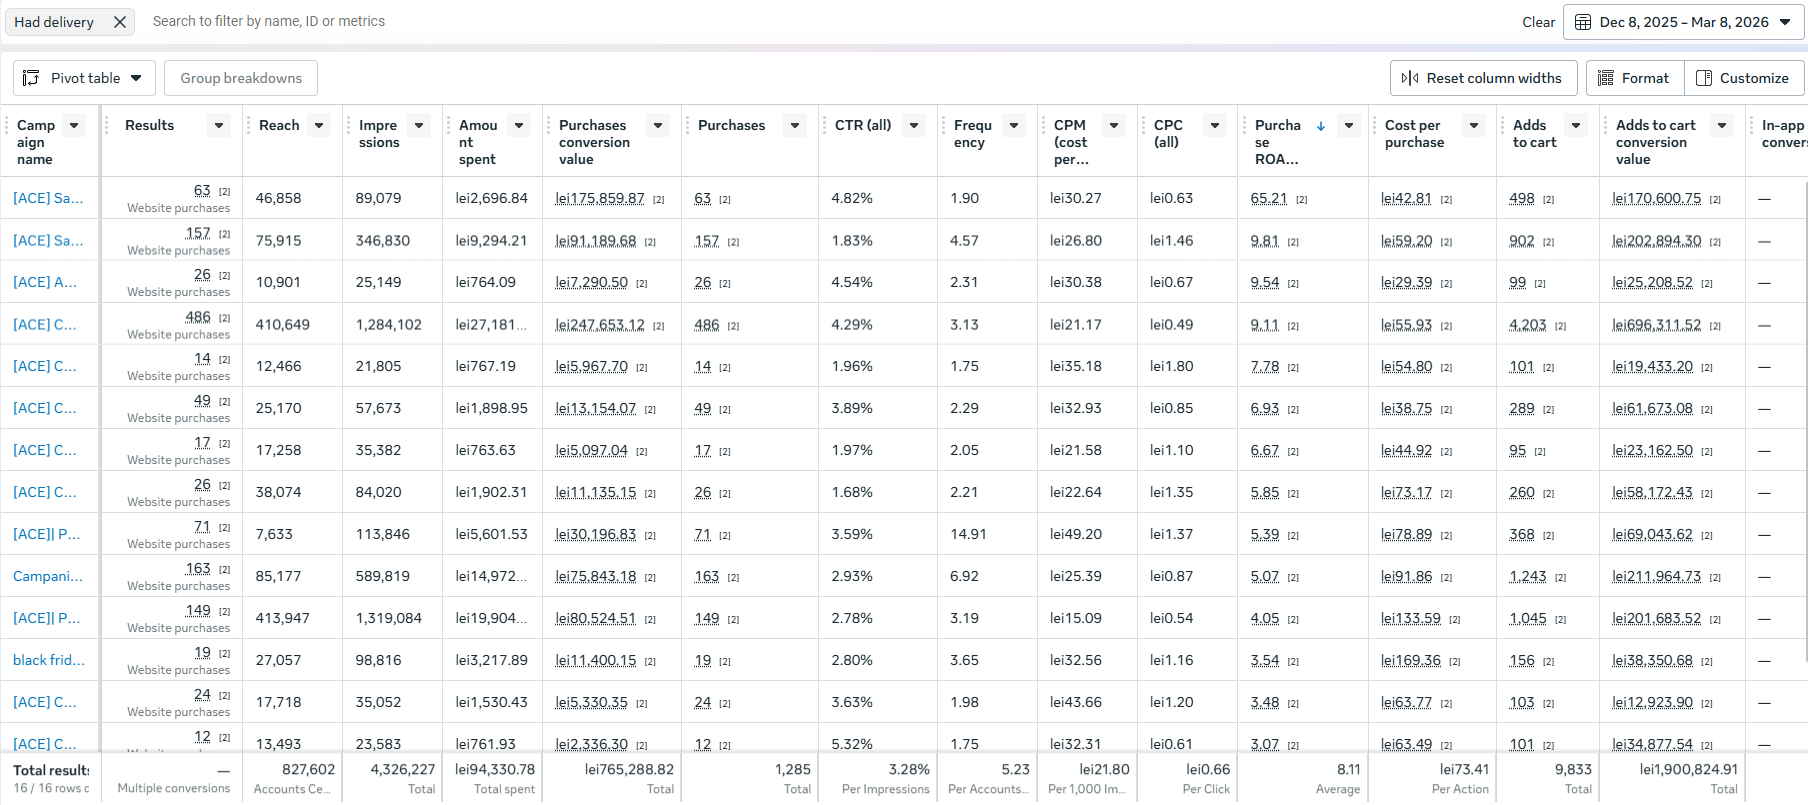Screen dimensions: 1808x805
Task: Click amount spent lei9,294.21
Action: pos(491,240)
